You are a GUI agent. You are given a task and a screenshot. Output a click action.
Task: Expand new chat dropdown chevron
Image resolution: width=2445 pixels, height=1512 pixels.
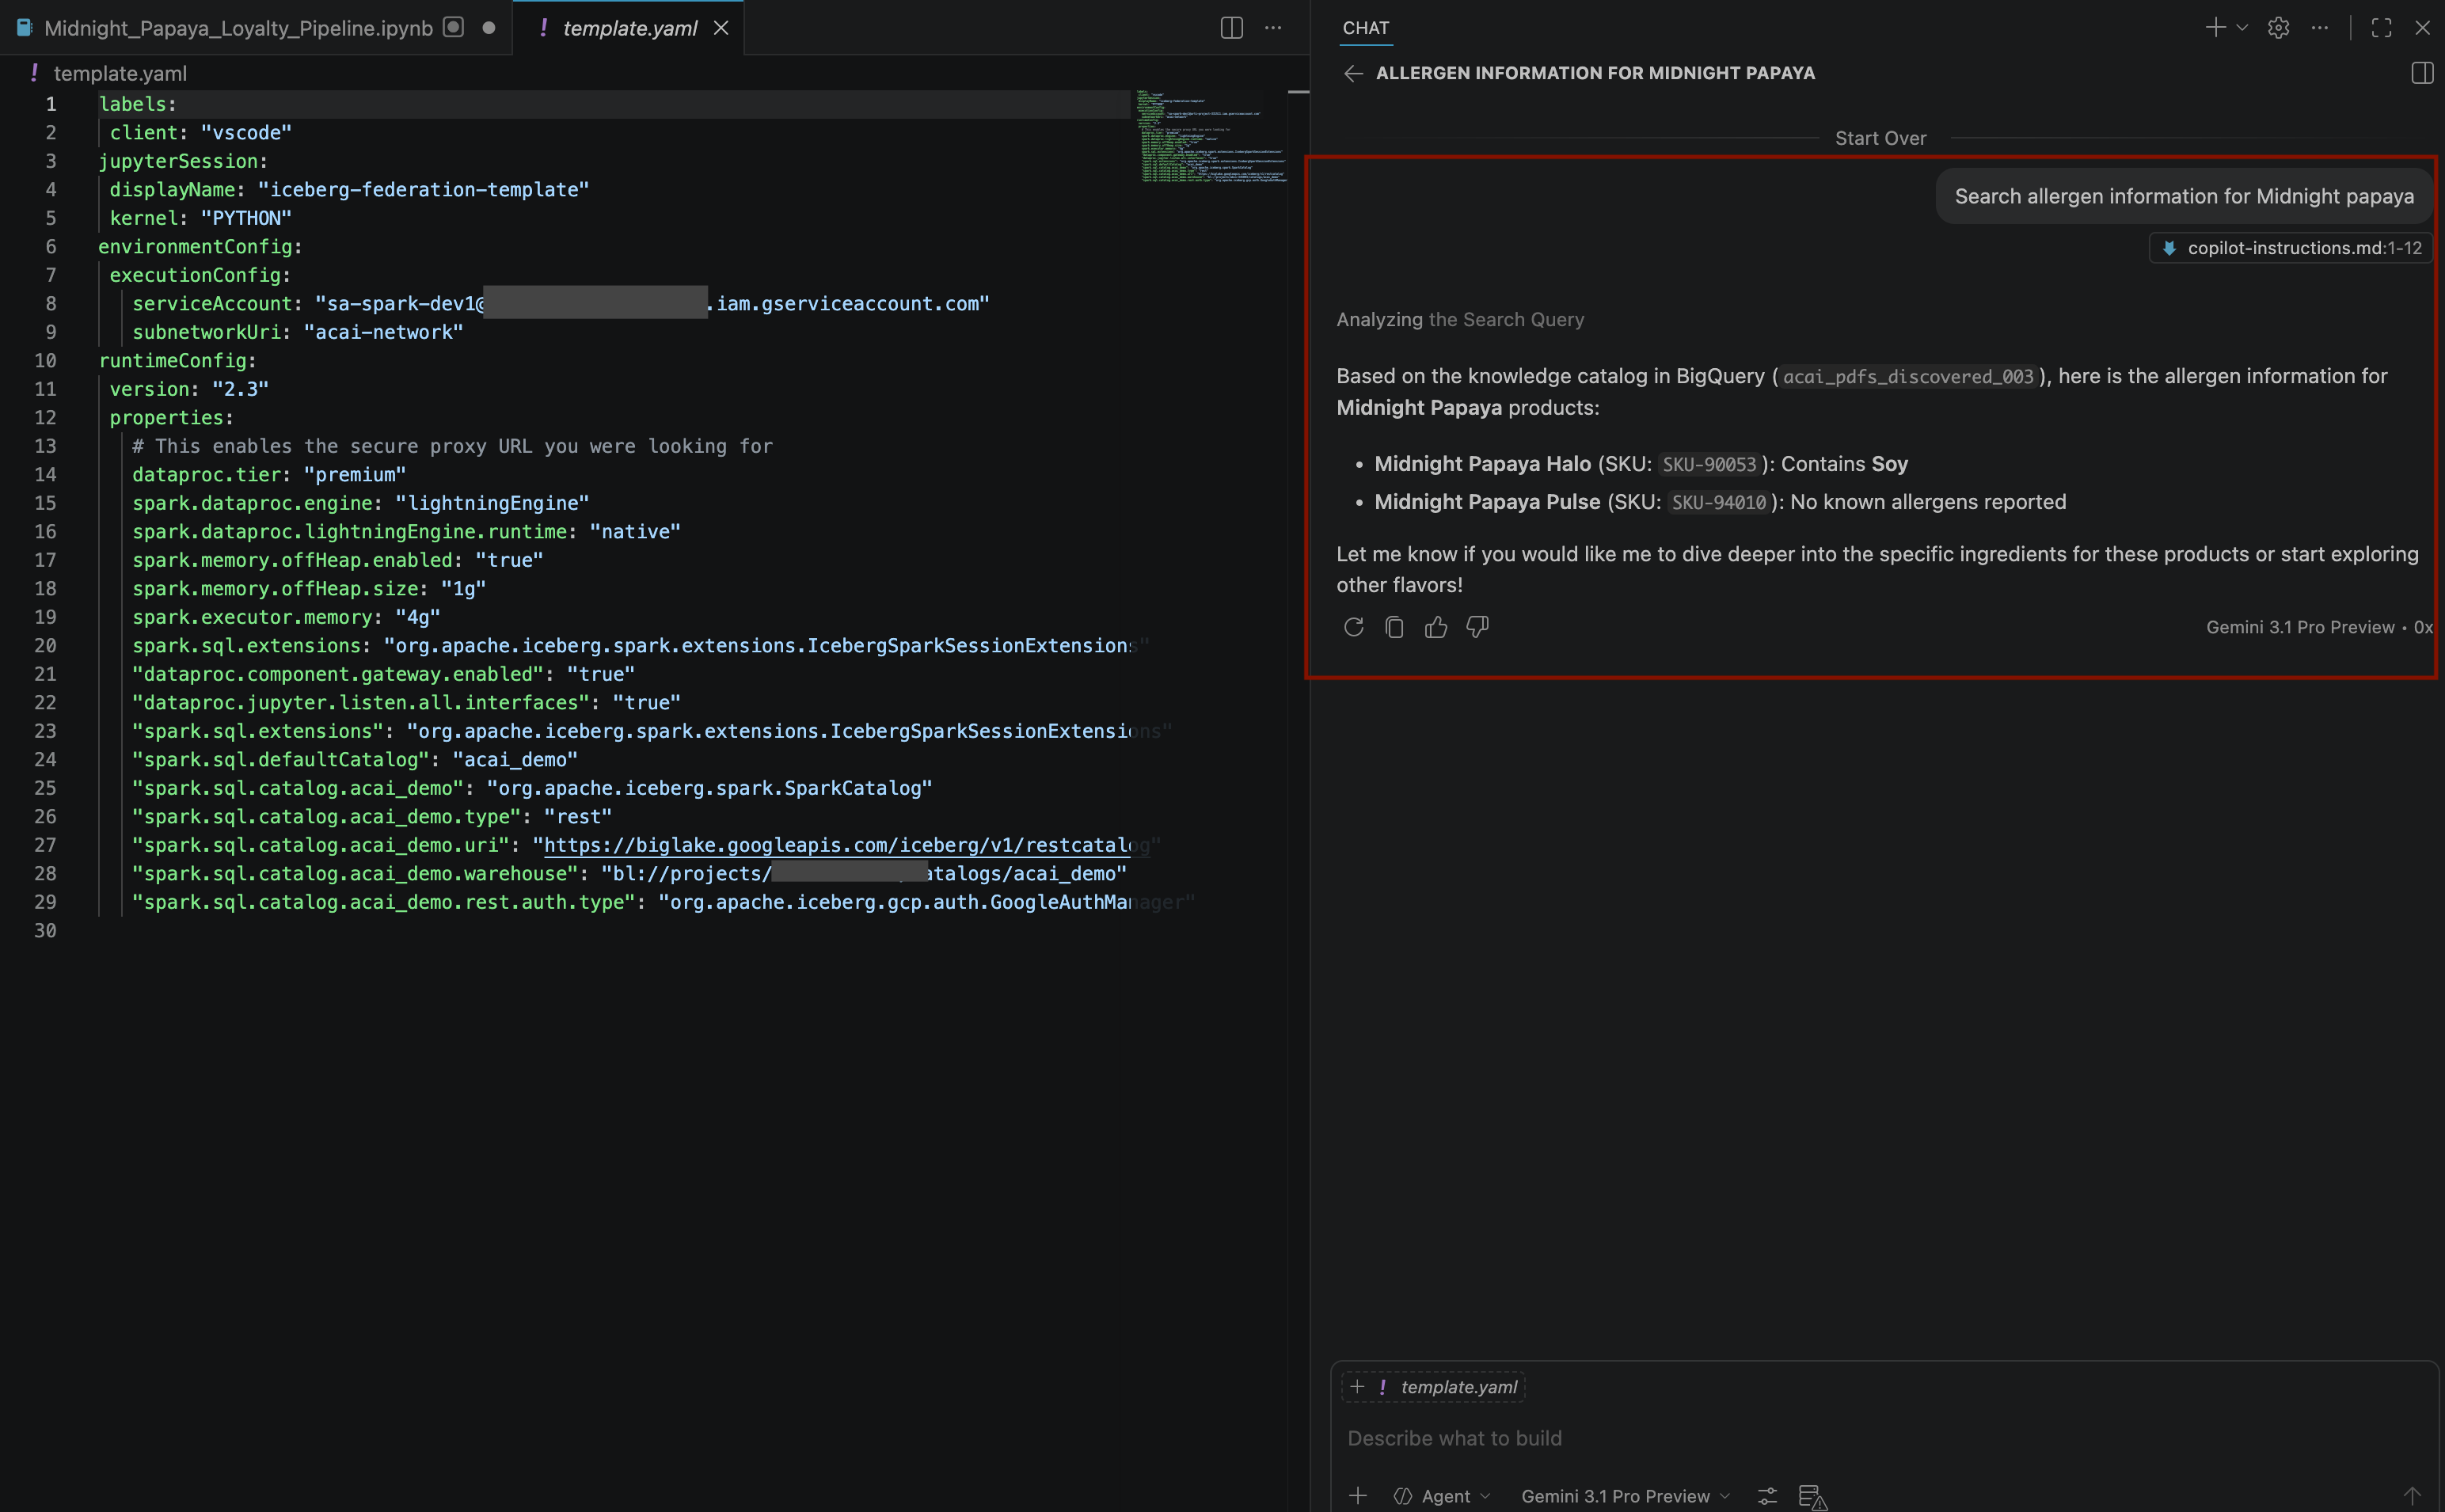(2242, 28)
